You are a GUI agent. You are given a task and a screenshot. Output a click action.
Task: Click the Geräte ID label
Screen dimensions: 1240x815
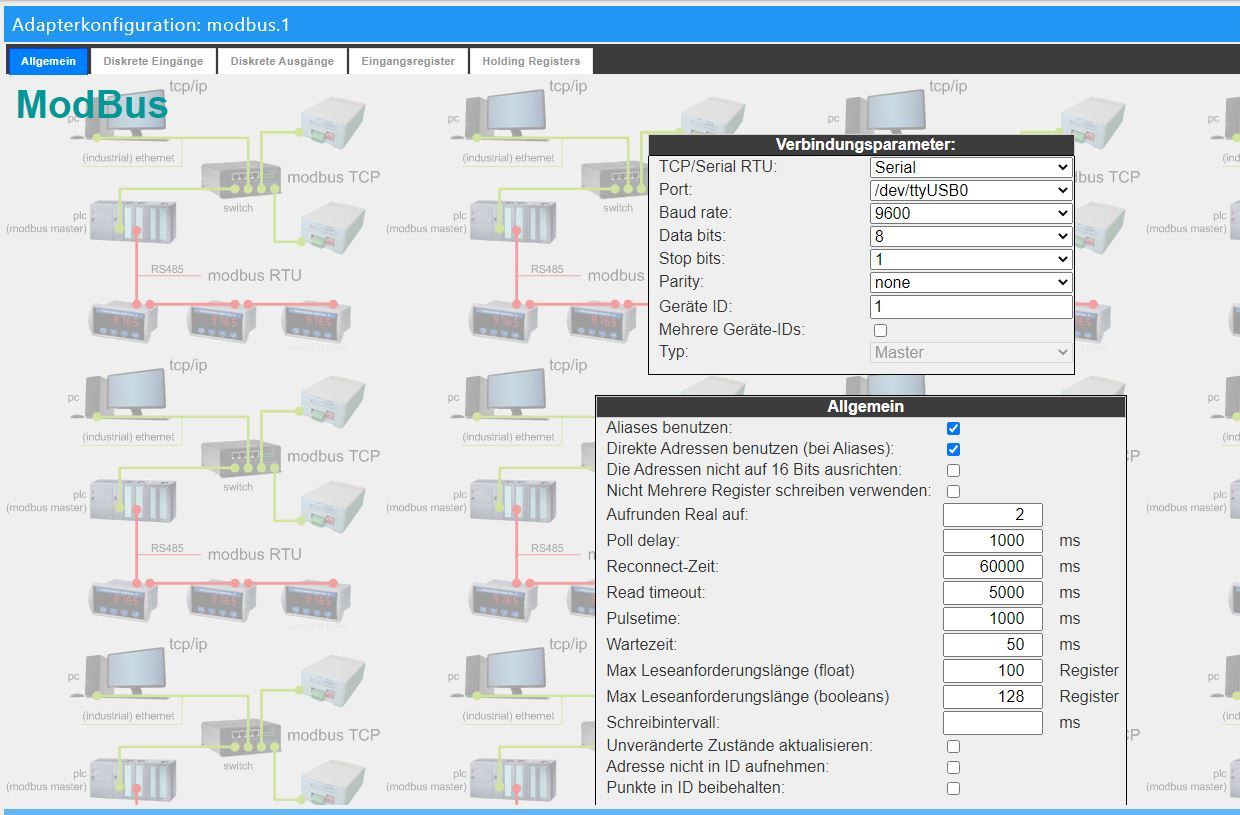[x=696, y=307]
